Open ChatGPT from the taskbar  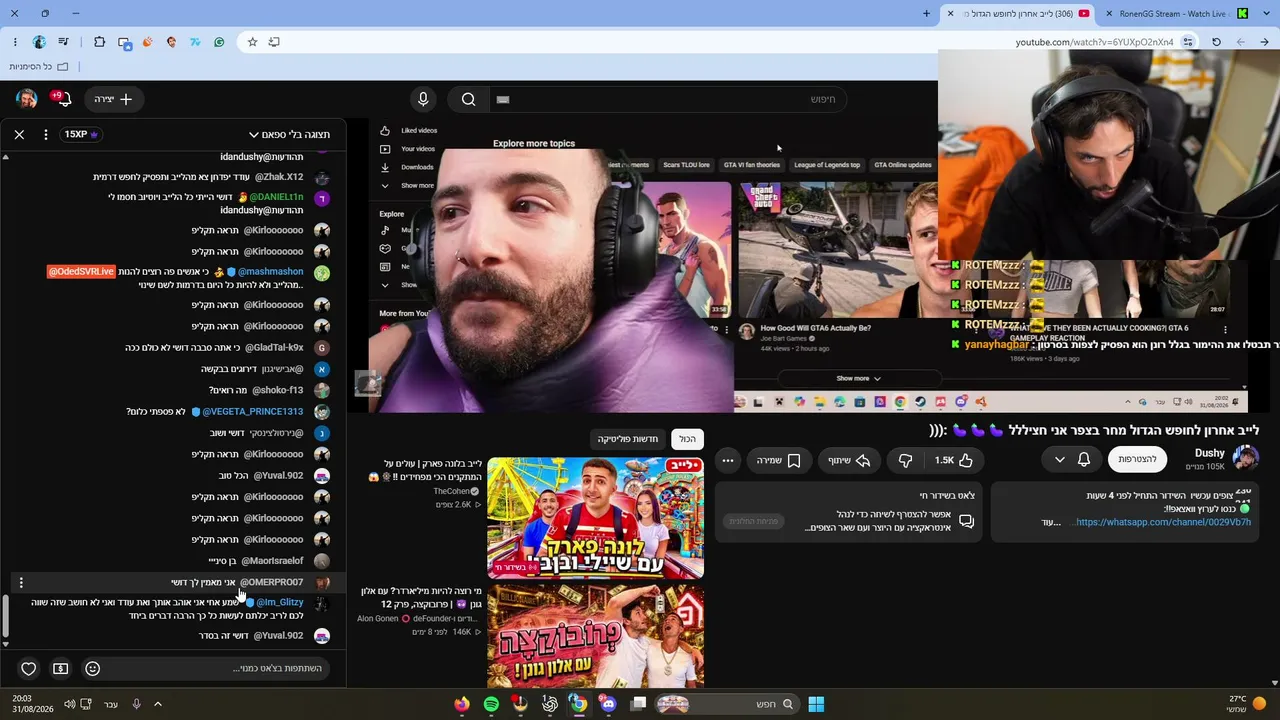pos(550,704)
